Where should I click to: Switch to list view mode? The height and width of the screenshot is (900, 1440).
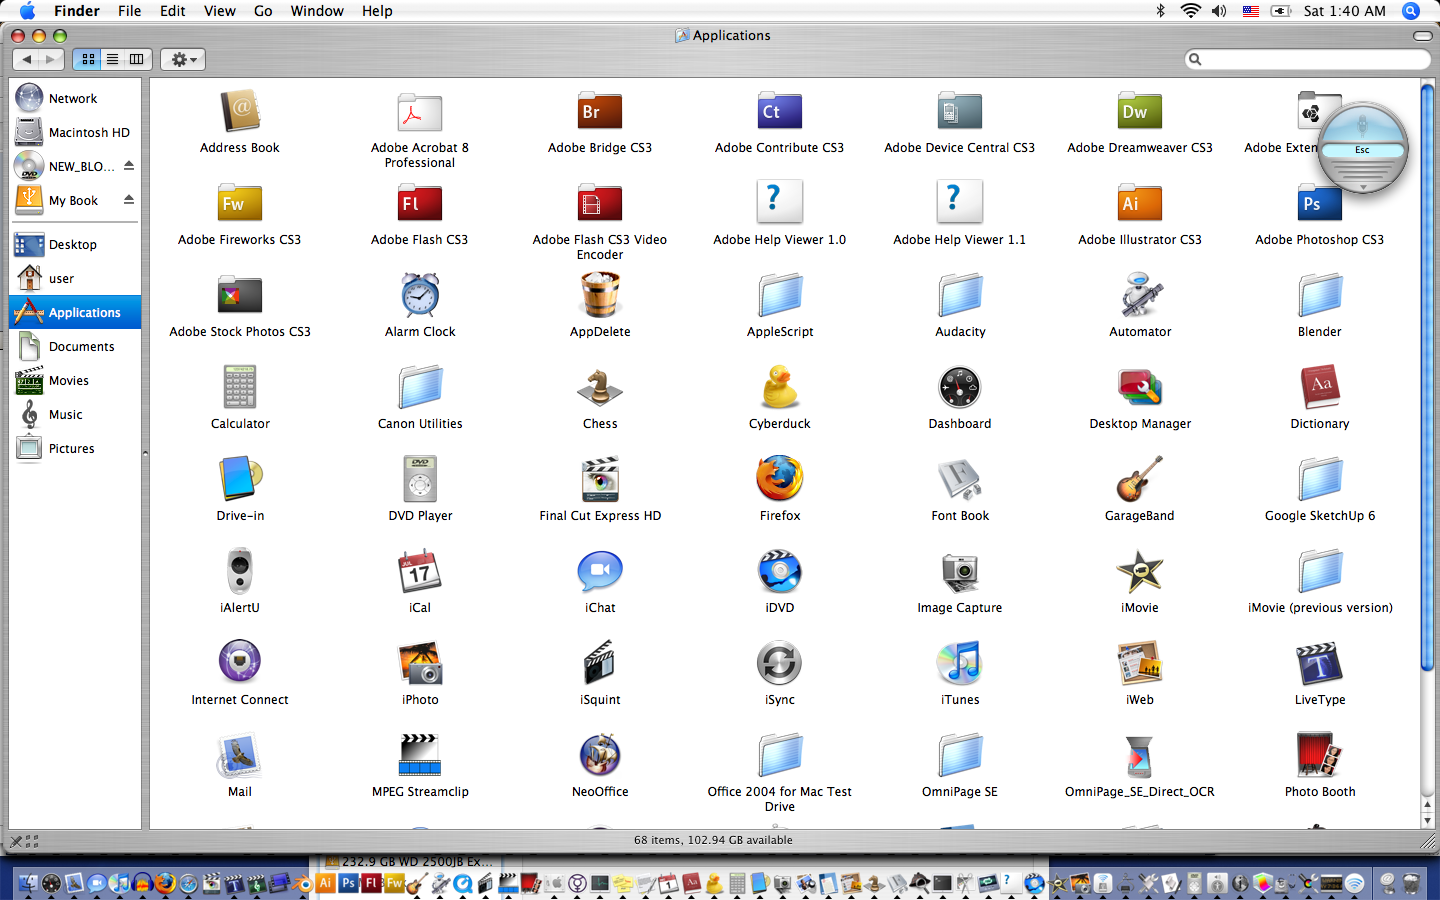pyautogui.click(x=113, y=59)
